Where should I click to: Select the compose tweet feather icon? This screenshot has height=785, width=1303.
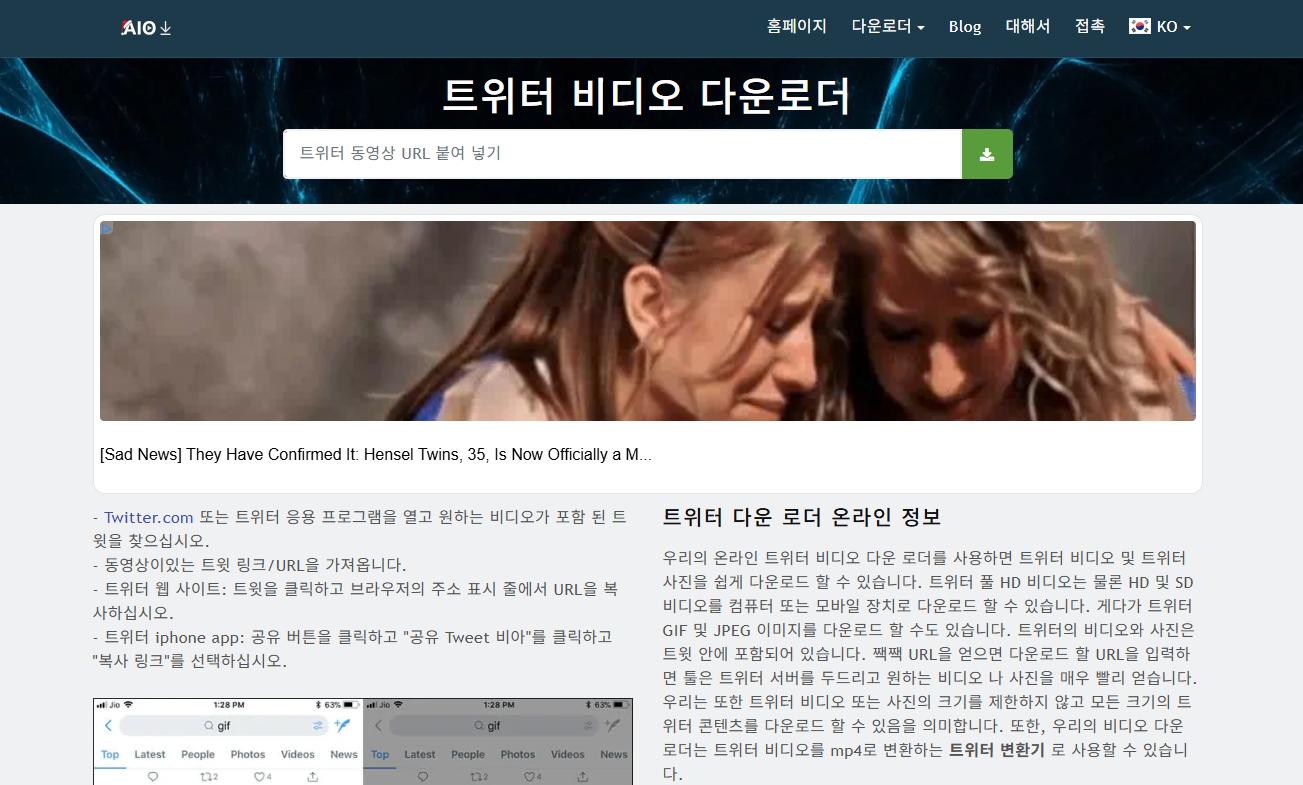pos(342,724)
